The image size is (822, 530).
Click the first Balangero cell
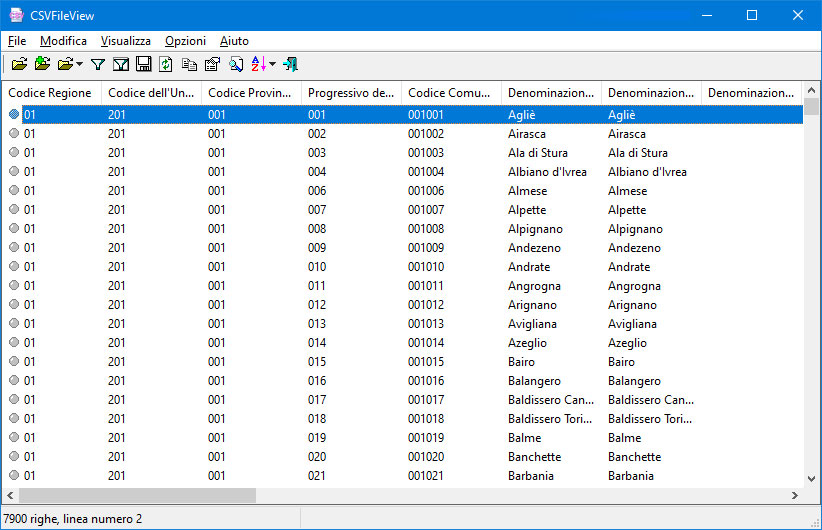[x=534, y=381]
